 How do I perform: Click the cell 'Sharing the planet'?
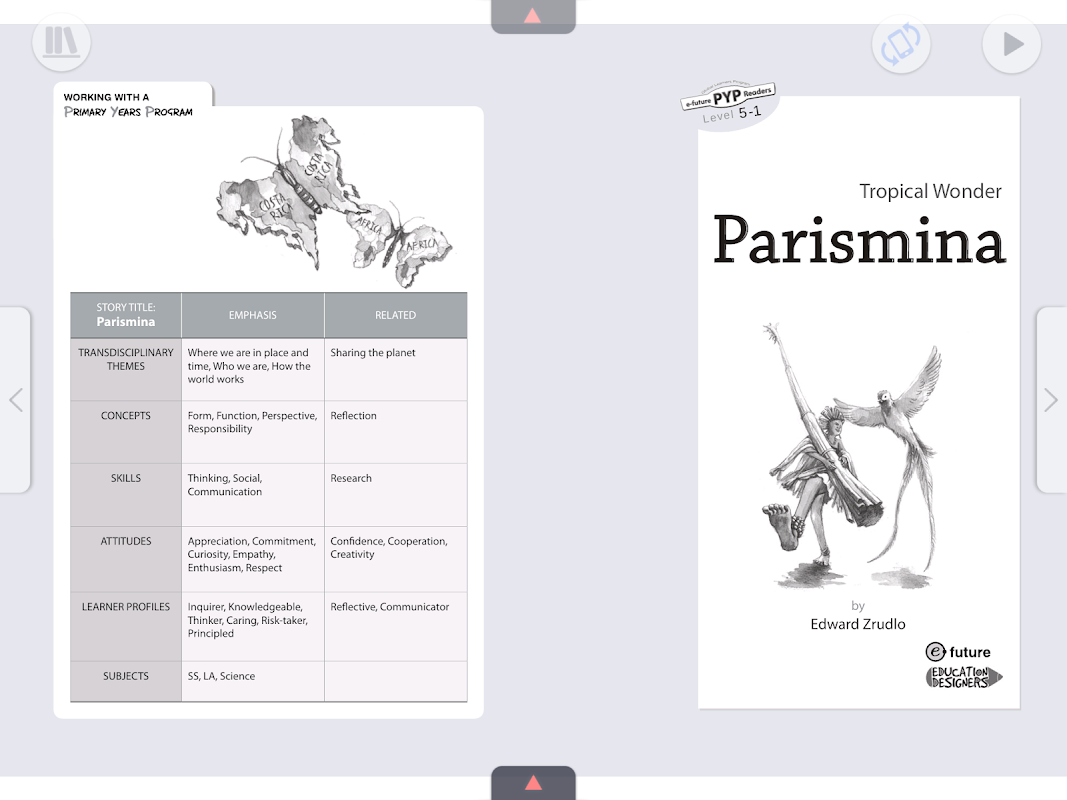pyautogui.click(x=395, y=369)
